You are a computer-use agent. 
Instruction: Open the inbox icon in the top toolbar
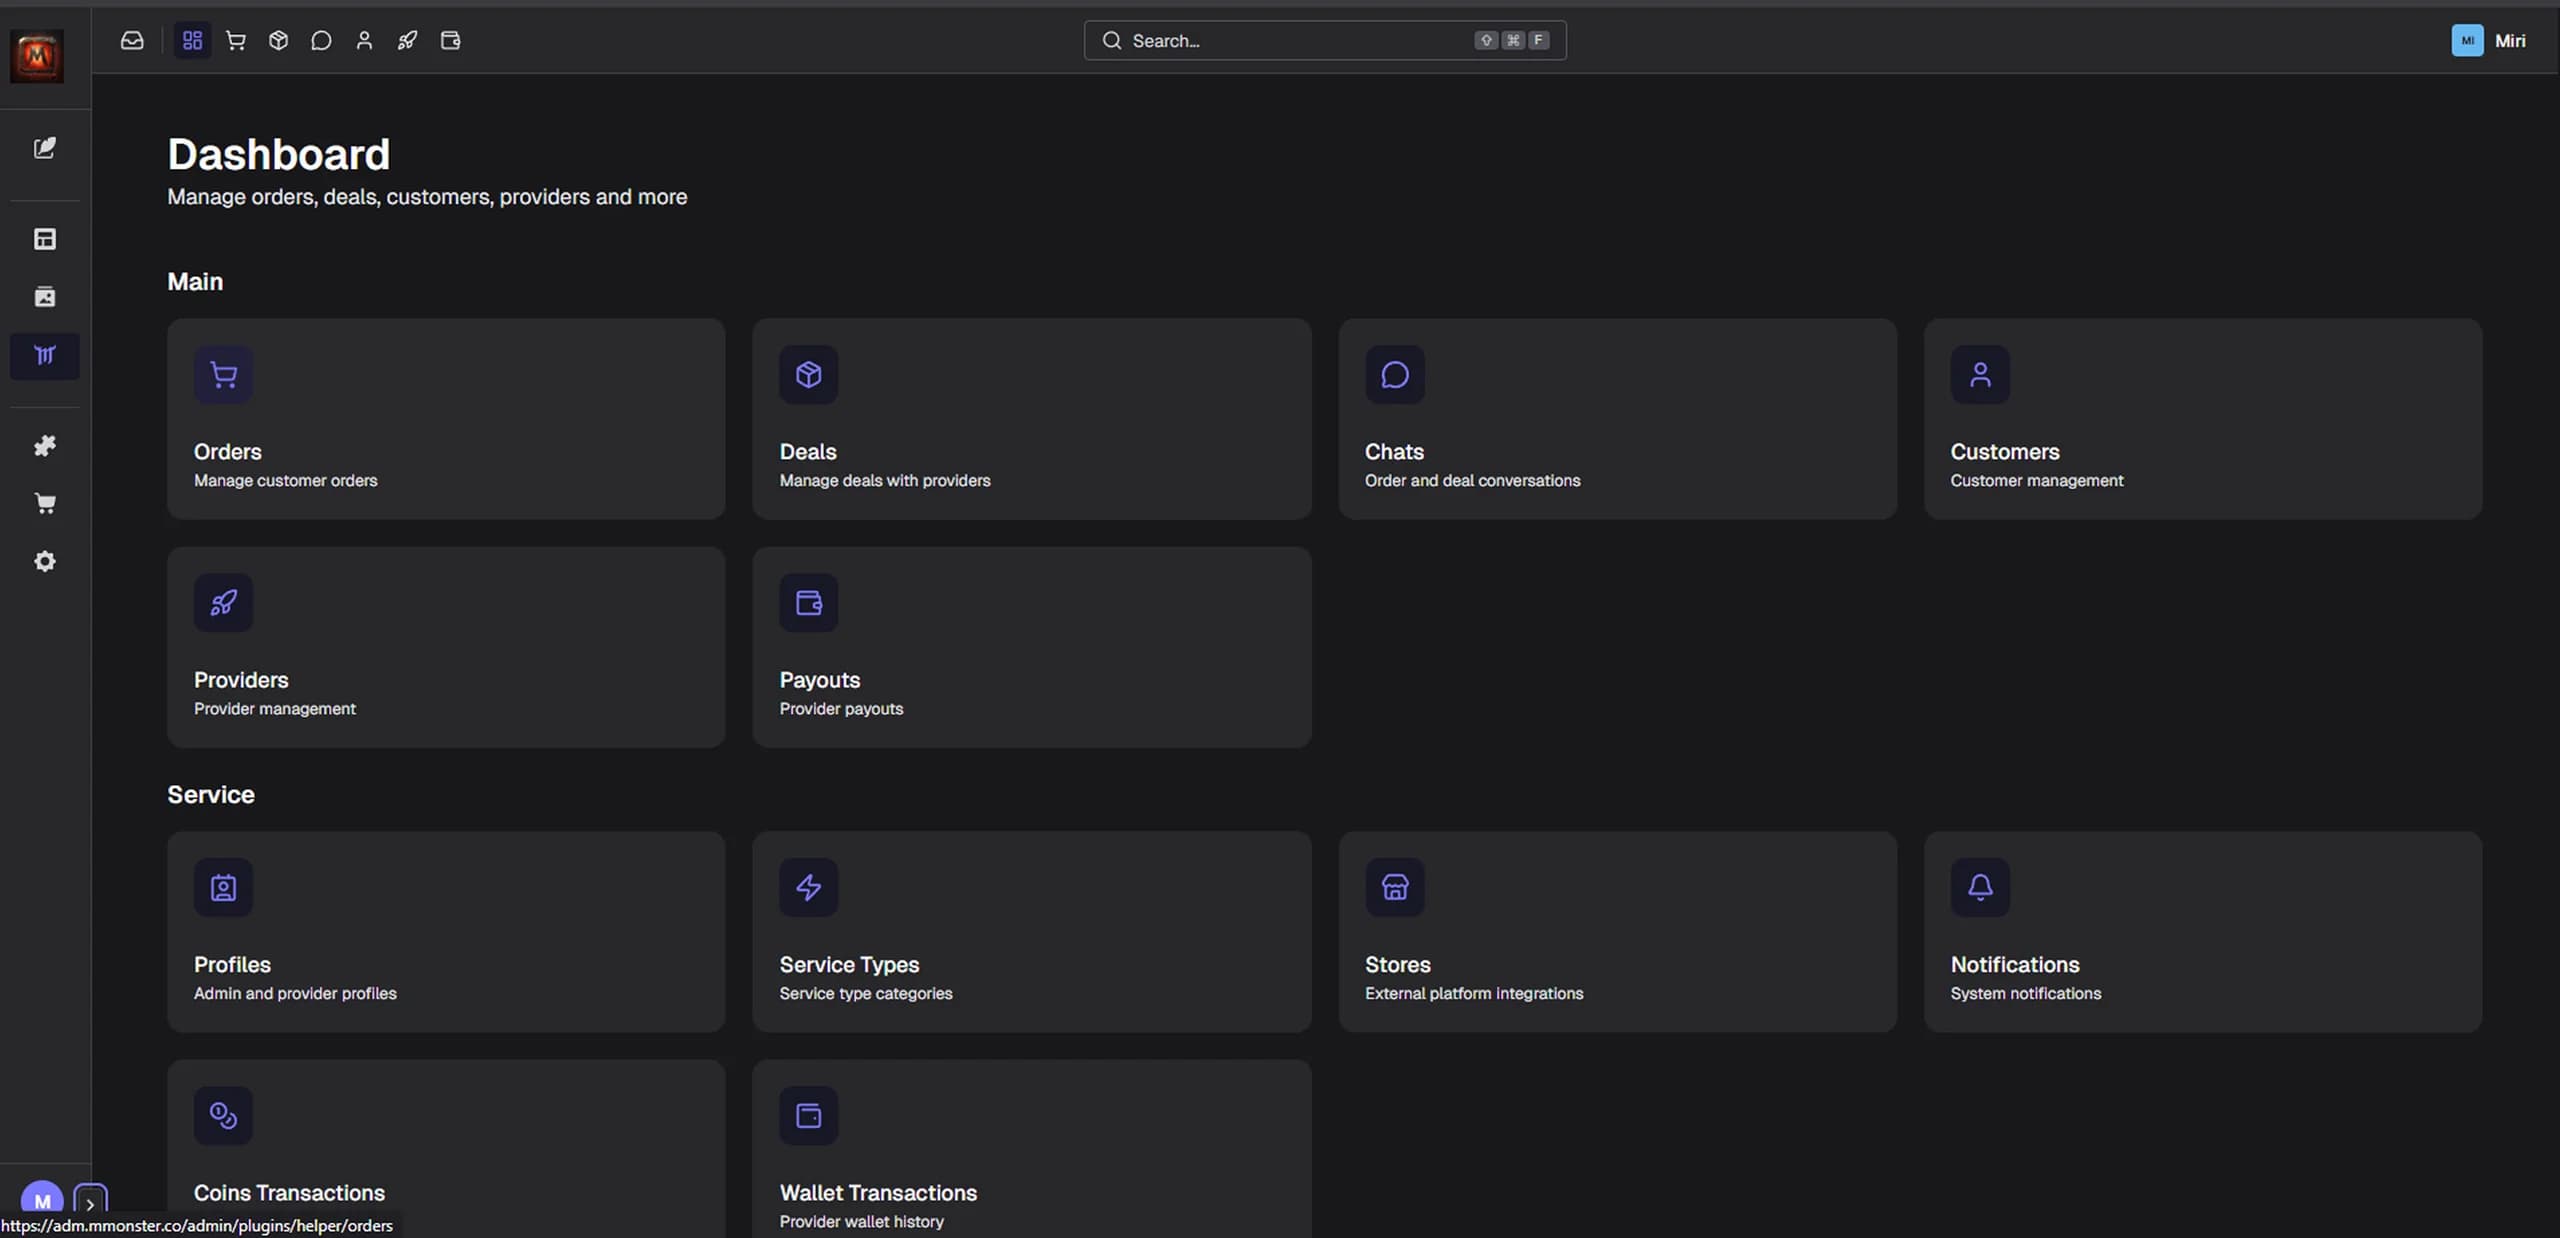[x=133, y=40]
